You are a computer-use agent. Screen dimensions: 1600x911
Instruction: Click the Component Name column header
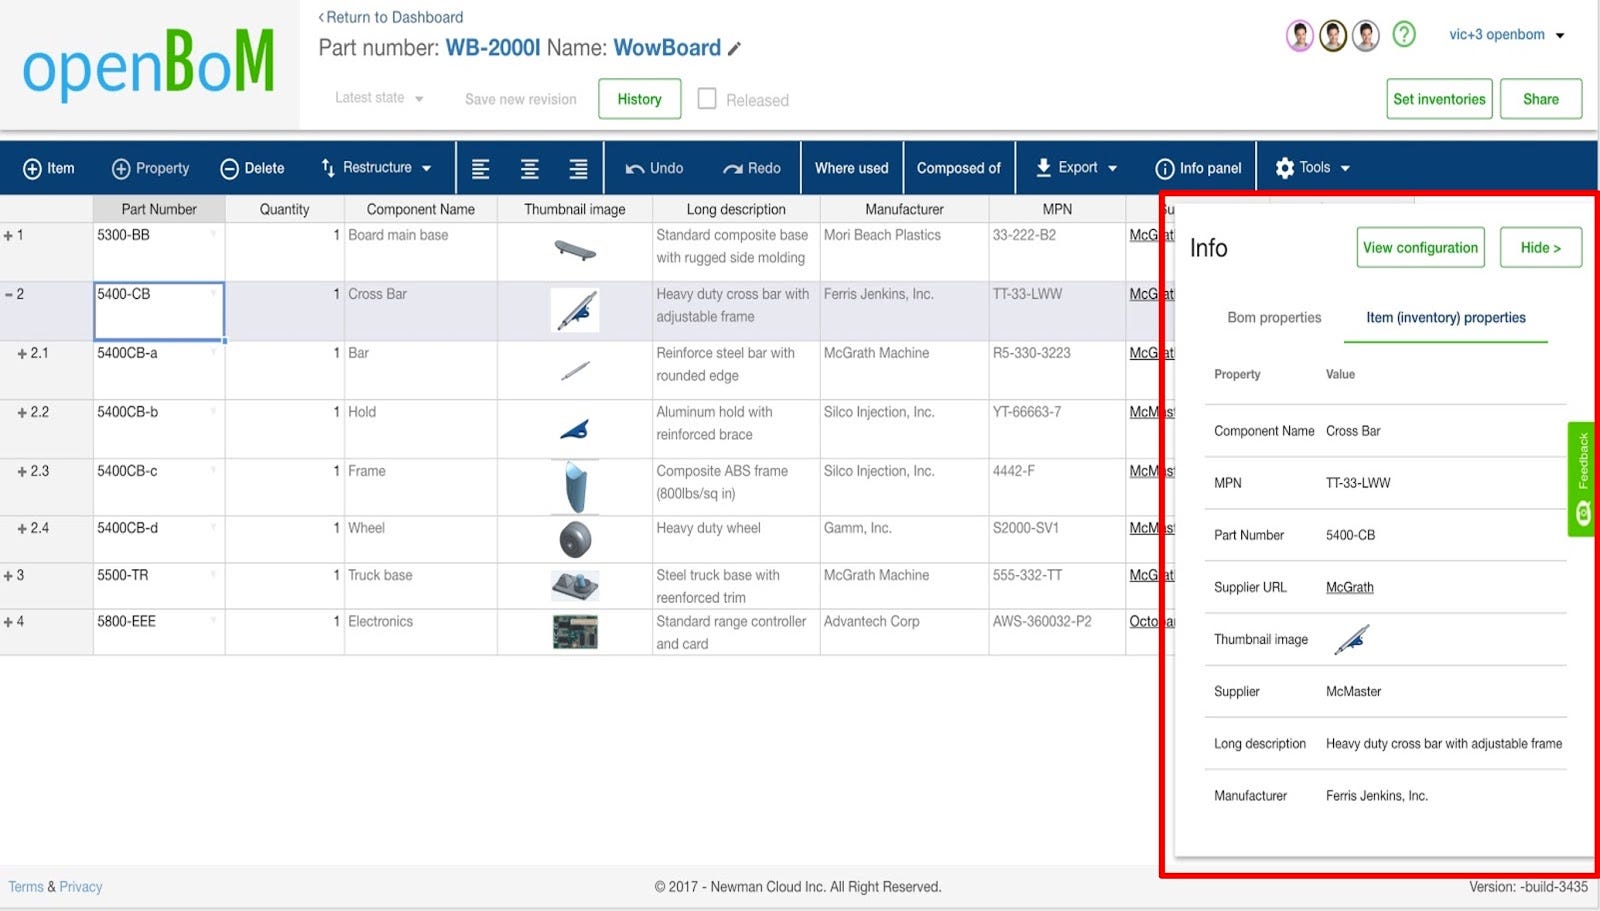tap(420, 209)
